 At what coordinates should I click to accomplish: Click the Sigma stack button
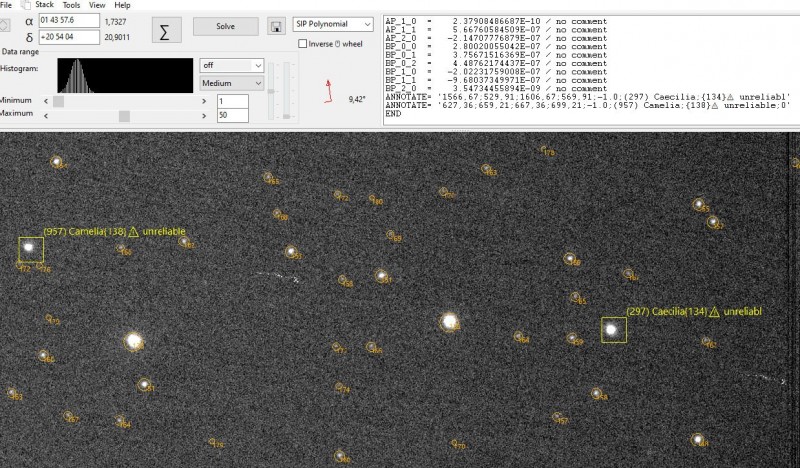point(166,31)
